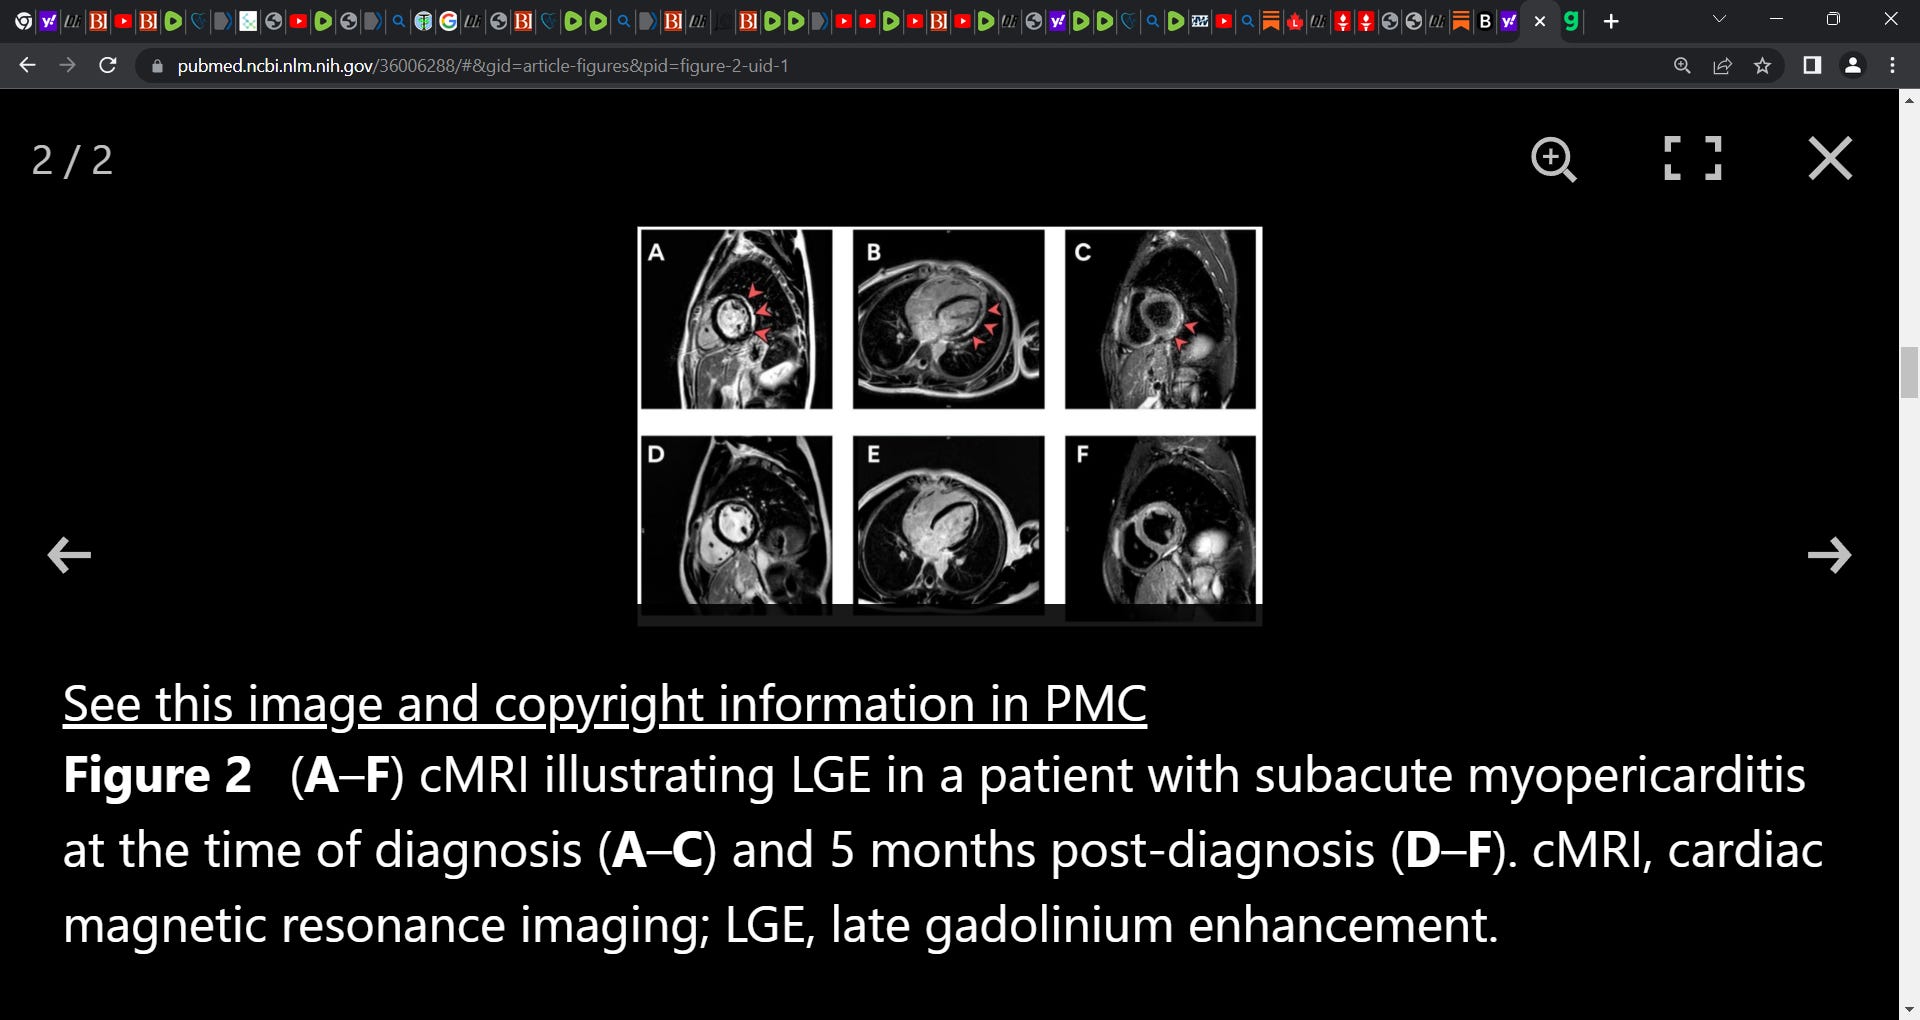The image size is (1920, 1020).
Task: Navigate back in browser history
Action: [x=27, y=66]
